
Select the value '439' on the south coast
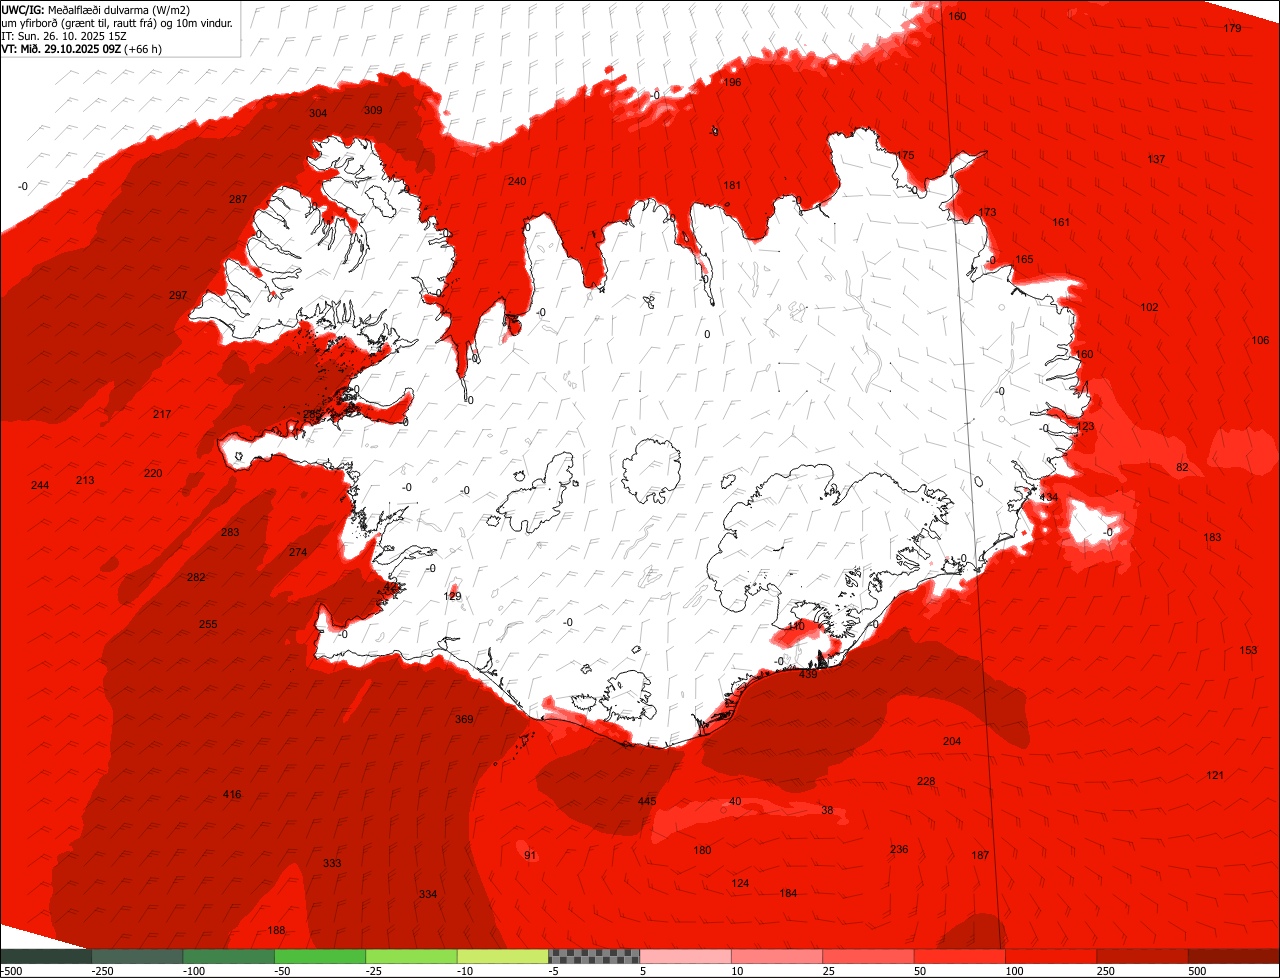[808, 674]
